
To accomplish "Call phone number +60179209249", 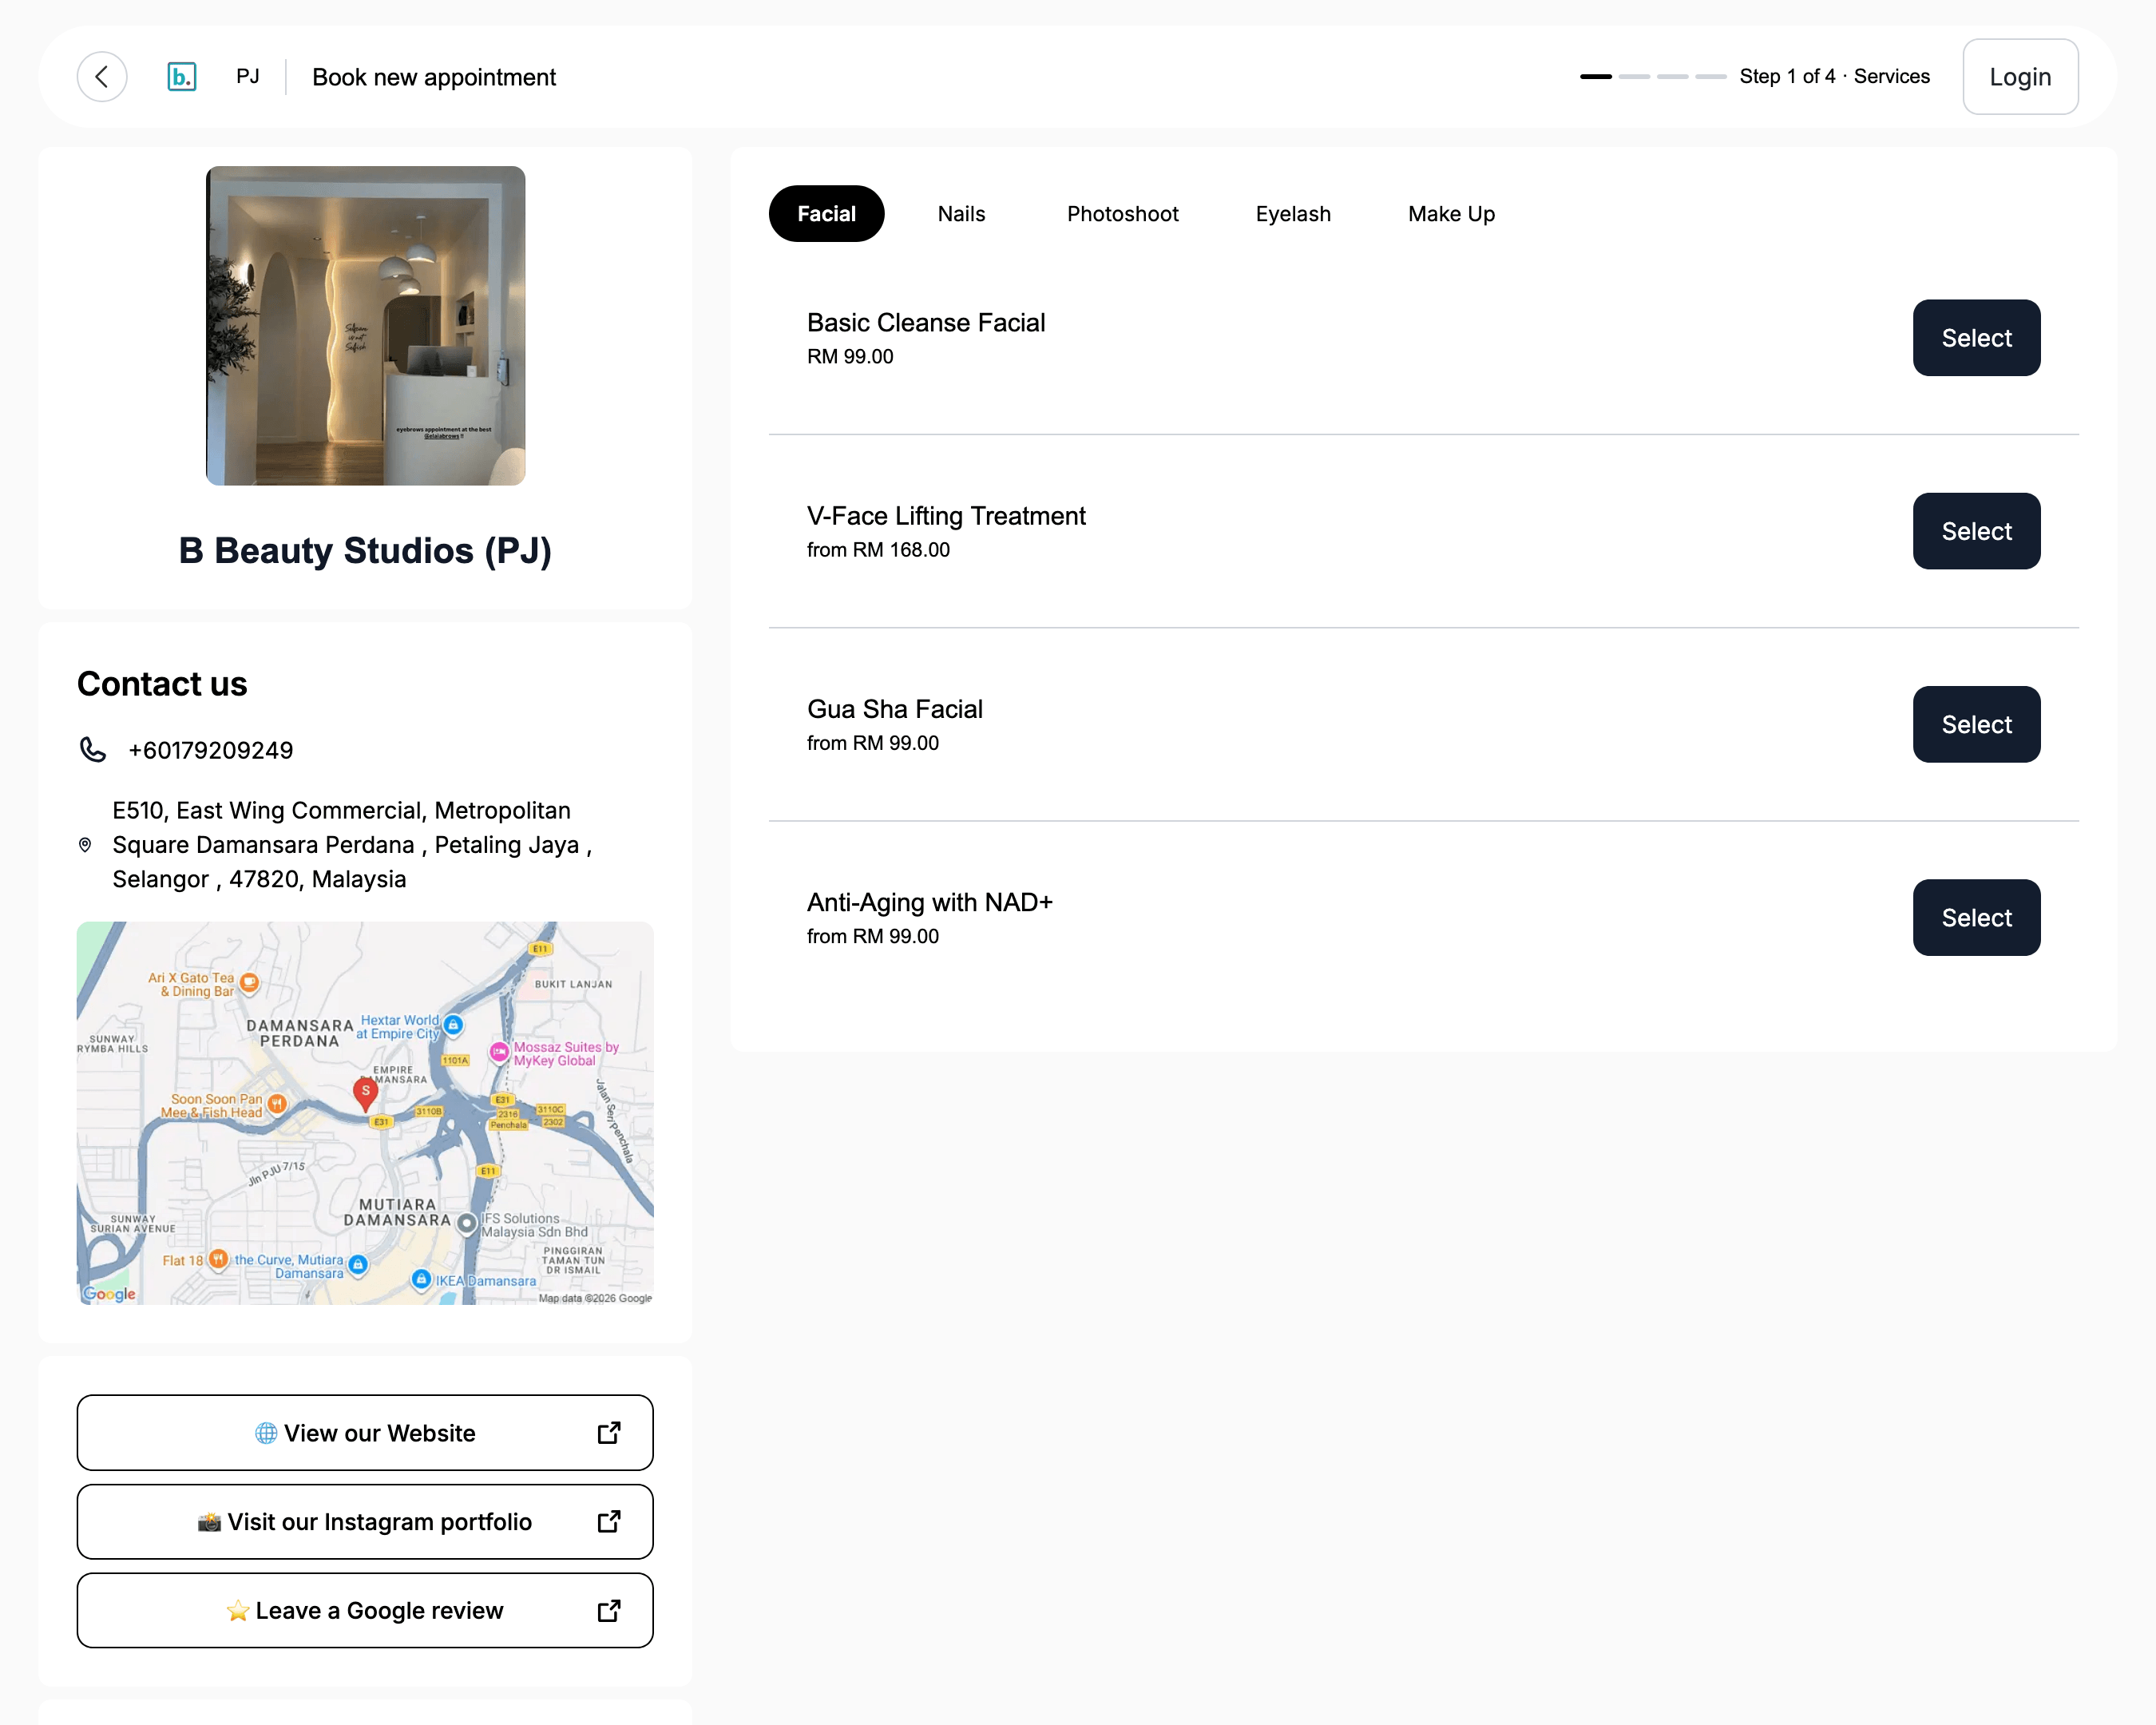I will [211, 750].
